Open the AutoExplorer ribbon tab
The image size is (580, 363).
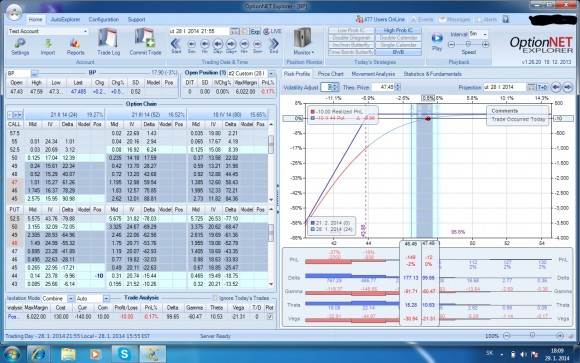(65, 20)
